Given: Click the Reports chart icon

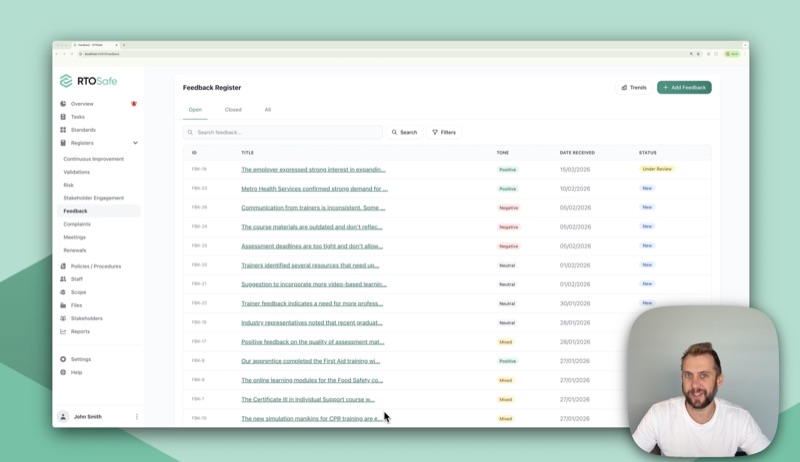Looking at the screenshot, I should 63,331.
